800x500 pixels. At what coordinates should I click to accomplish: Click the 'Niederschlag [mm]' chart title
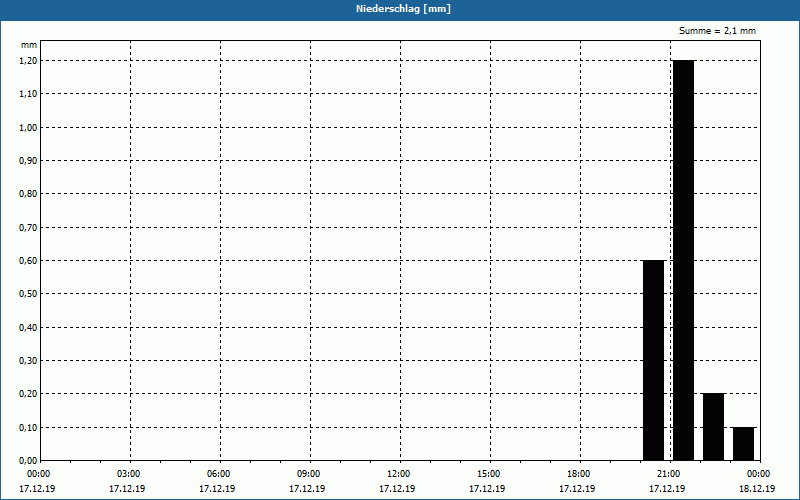pyautogui.click(x=403, y=9)
